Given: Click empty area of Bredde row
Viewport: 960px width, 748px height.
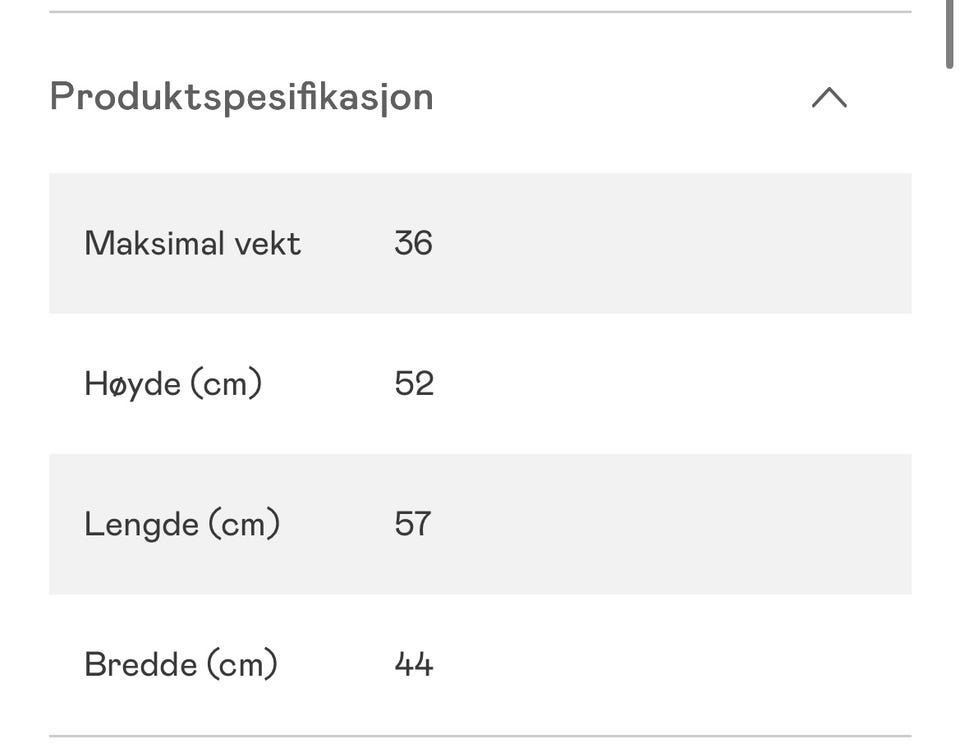Looking at the screenshot, I should click(x=673, y=665).
